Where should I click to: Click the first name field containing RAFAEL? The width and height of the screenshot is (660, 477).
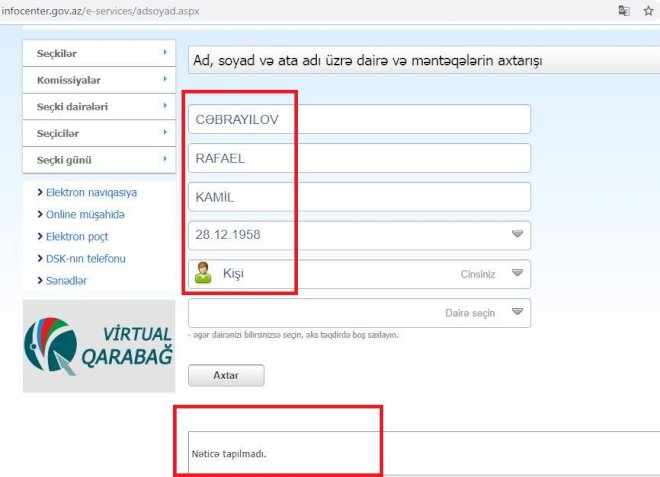click(358, 158)
